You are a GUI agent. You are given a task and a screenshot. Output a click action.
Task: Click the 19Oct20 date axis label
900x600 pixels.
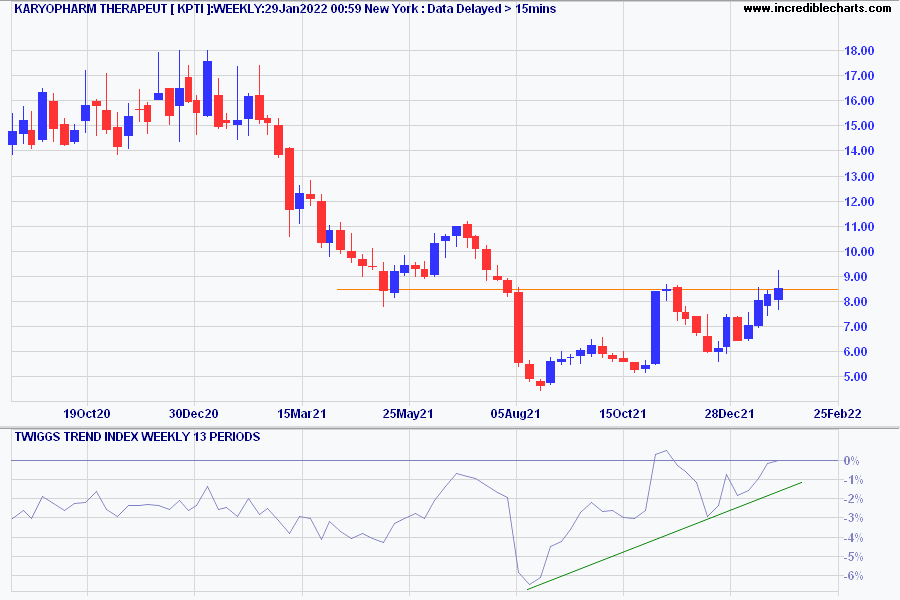pyautogui.click(x=87, y=413)
